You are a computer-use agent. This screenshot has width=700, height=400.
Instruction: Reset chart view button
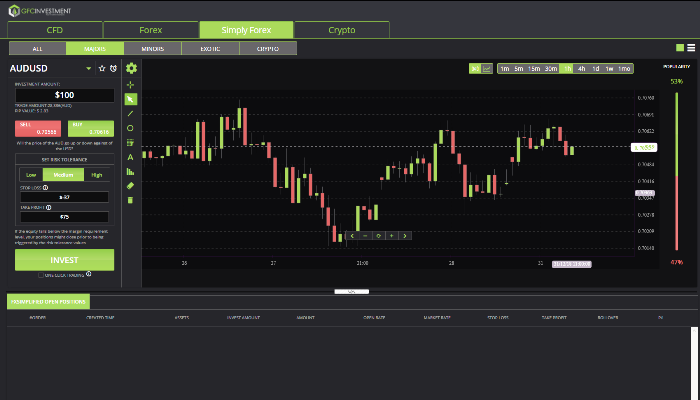379,236
